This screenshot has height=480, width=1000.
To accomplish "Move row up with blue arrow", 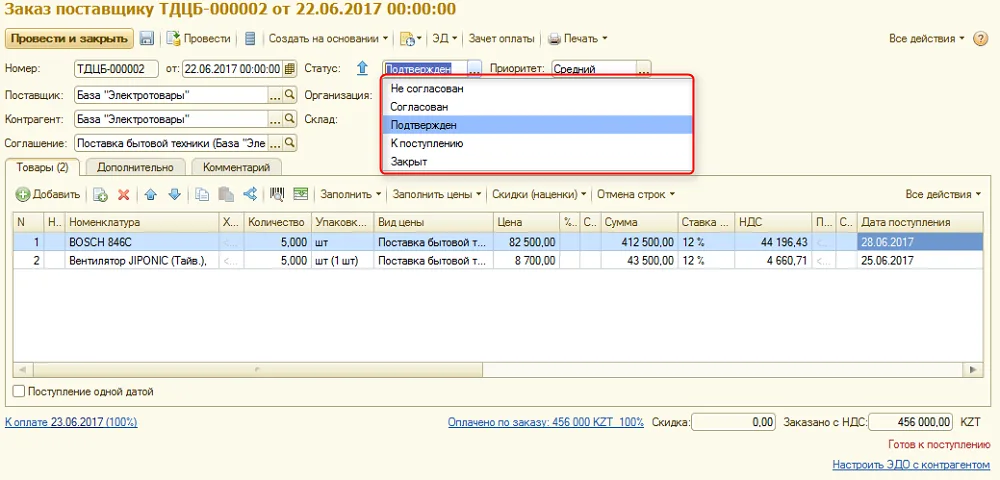I will (x=151, y=194).
